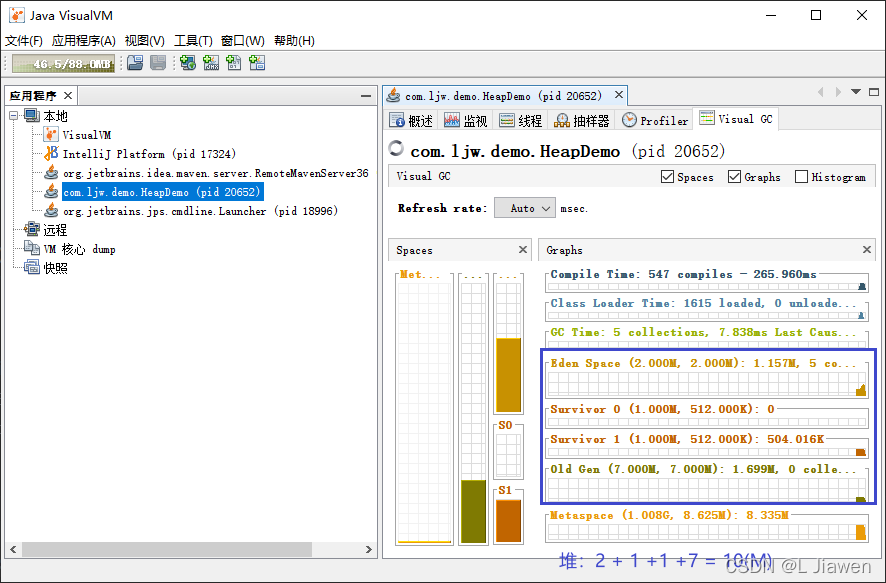Select the 本地 computer icon
The width and height of the screenshot is (886, 583).
tap(32, 116)
